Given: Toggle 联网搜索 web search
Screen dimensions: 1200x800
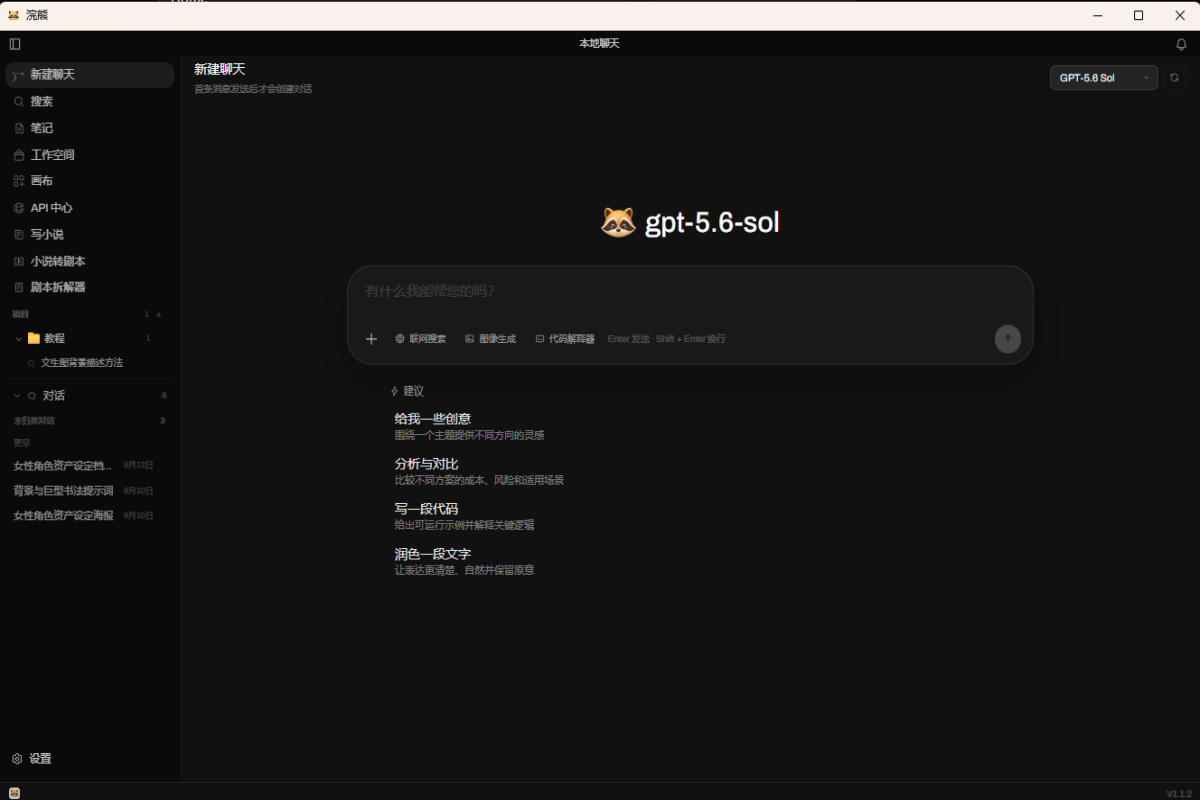Looking at the screenshot, I should point(420,339).
